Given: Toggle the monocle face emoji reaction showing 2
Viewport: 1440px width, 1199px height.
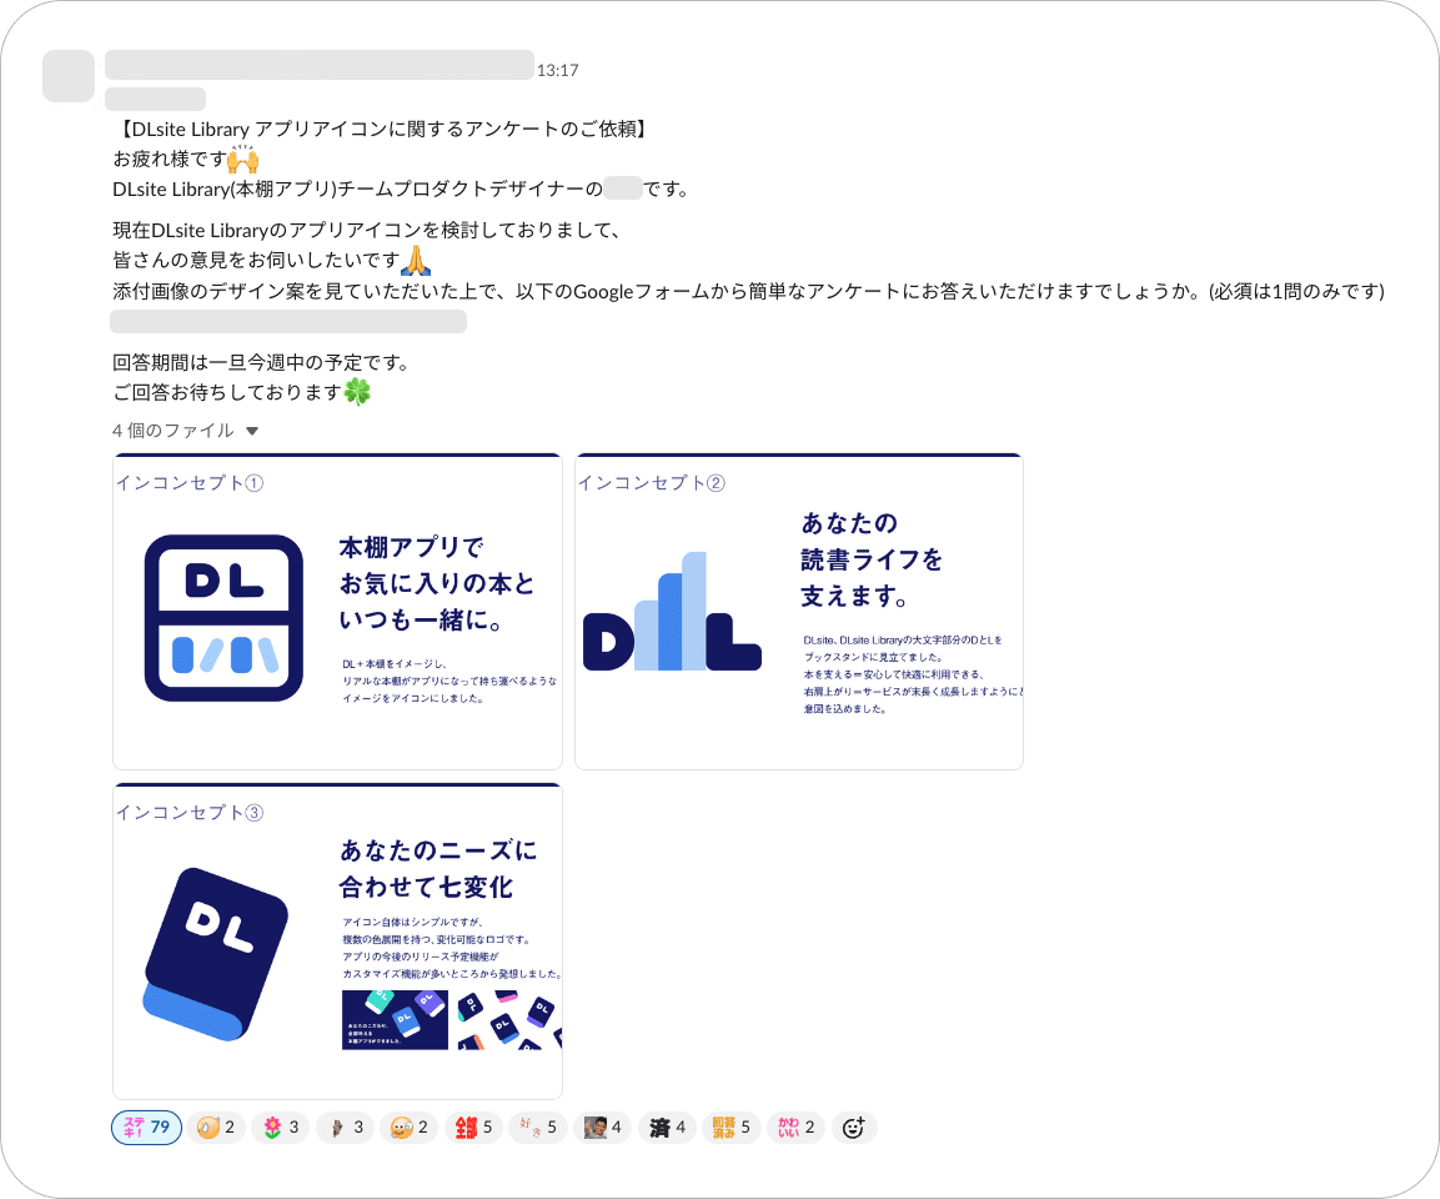Looking at the screenshot, I should 410,1127.
